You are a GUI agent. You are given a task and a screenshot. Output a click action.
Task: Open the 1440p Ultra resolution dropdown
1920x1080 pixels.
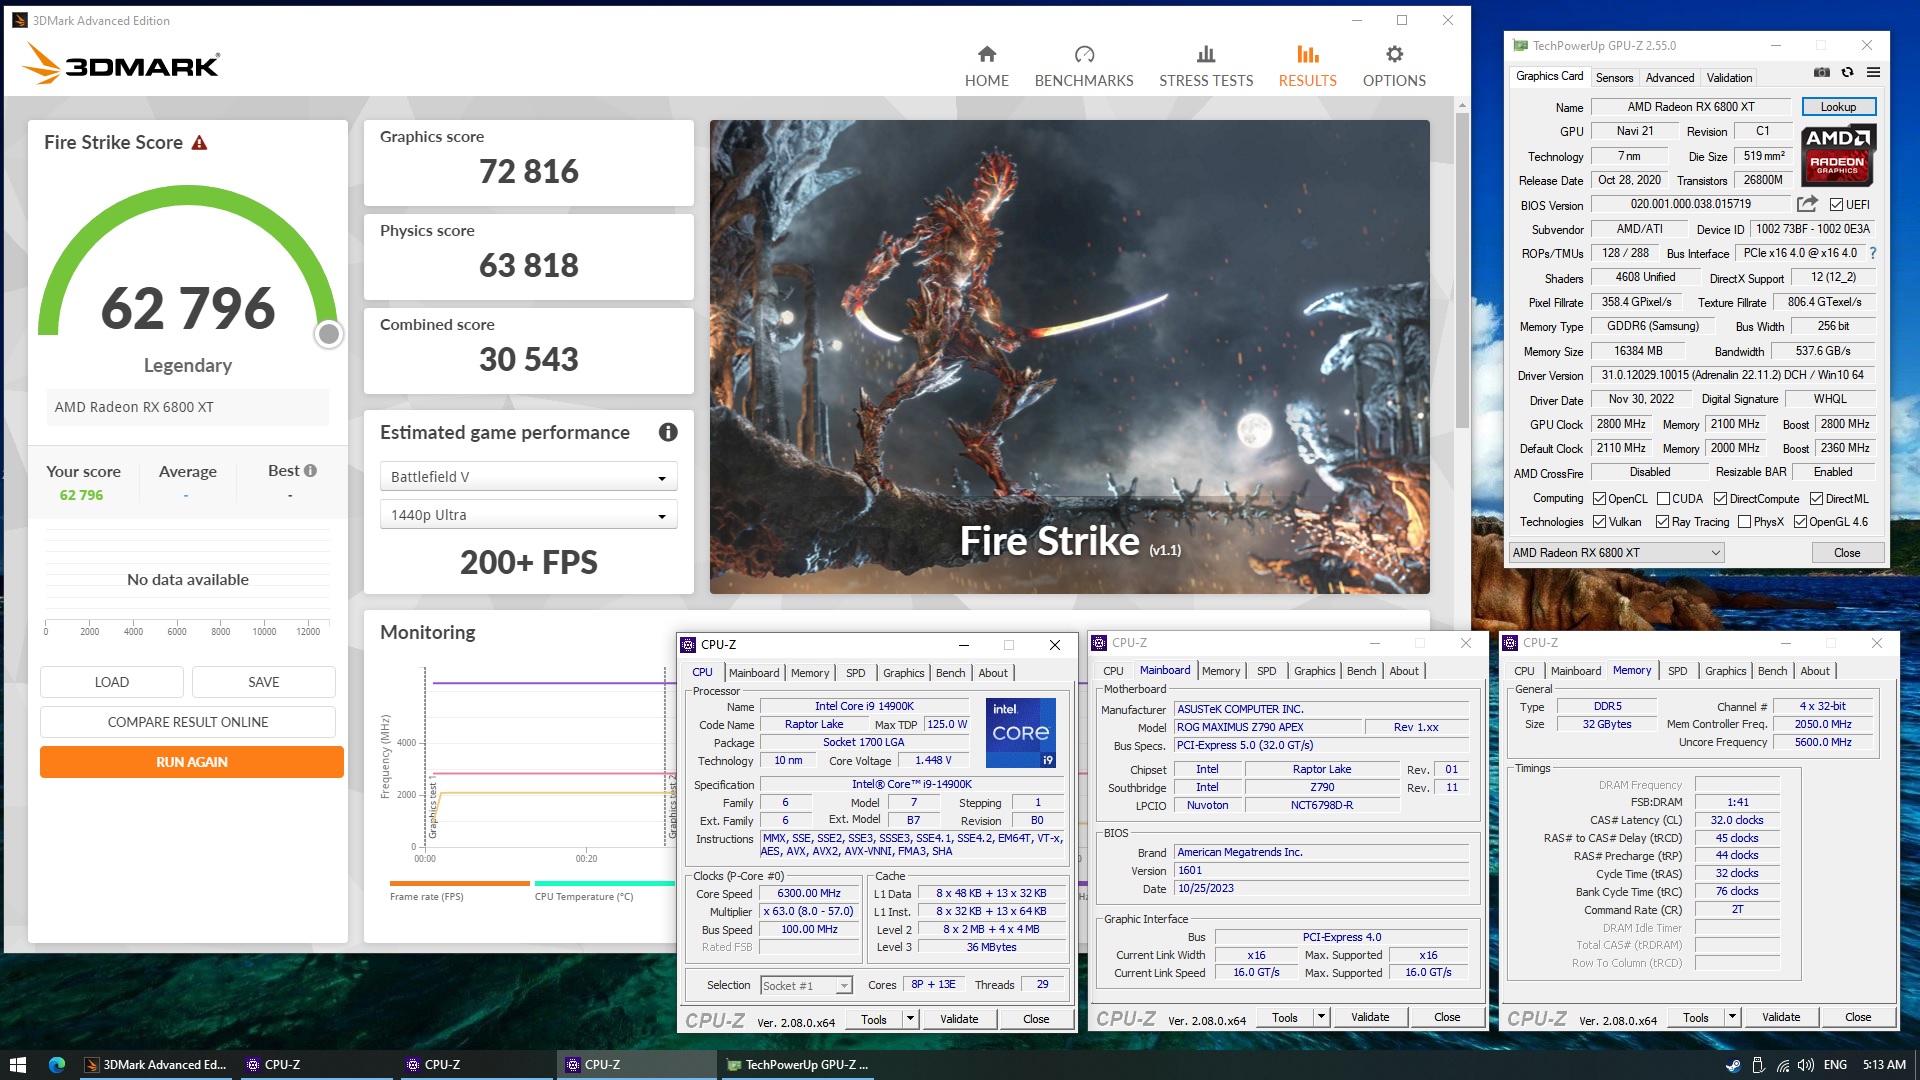click(x=528, y=515)
